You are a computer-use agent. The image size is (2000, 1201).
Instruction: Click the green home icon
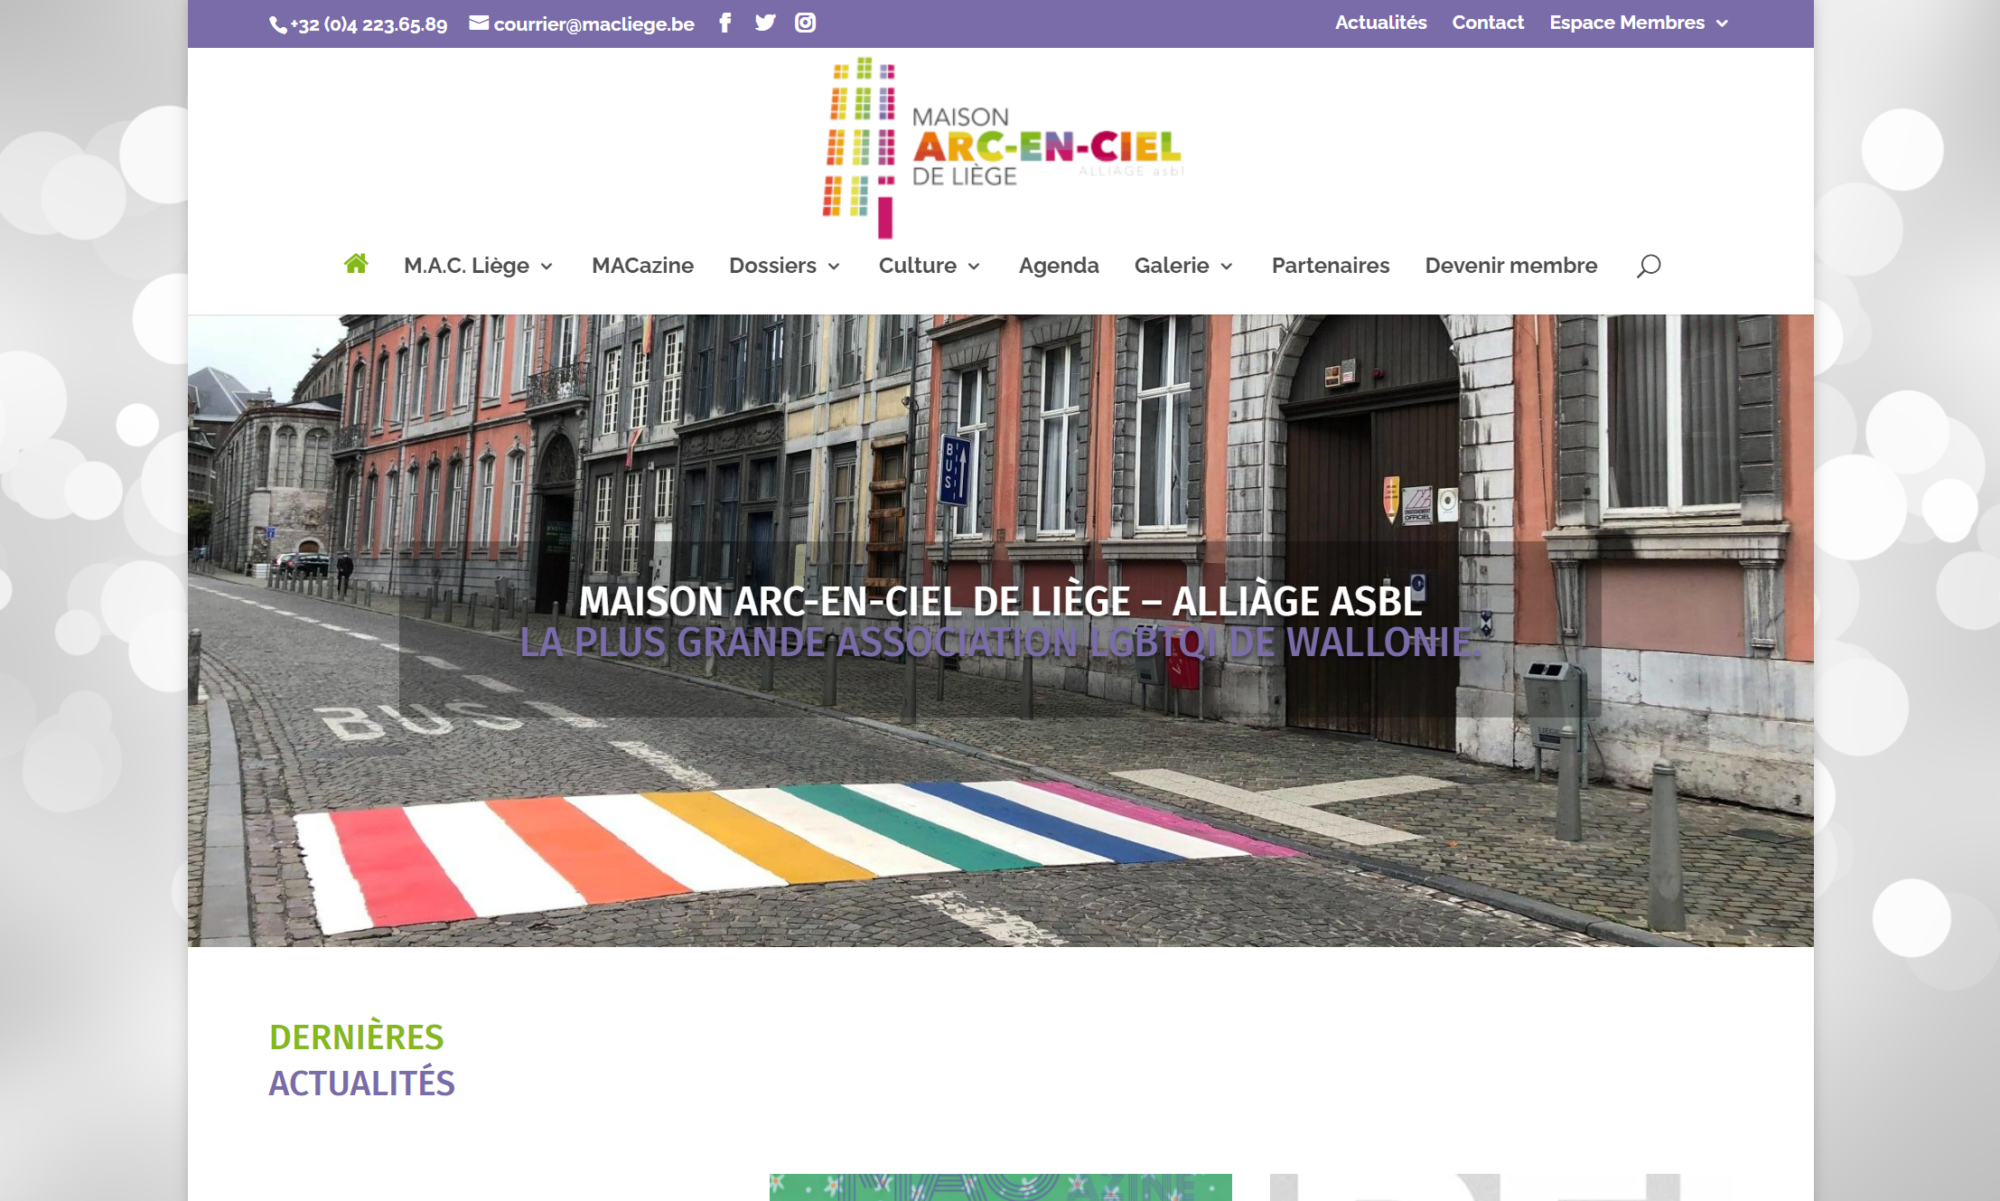coord(356,264)
